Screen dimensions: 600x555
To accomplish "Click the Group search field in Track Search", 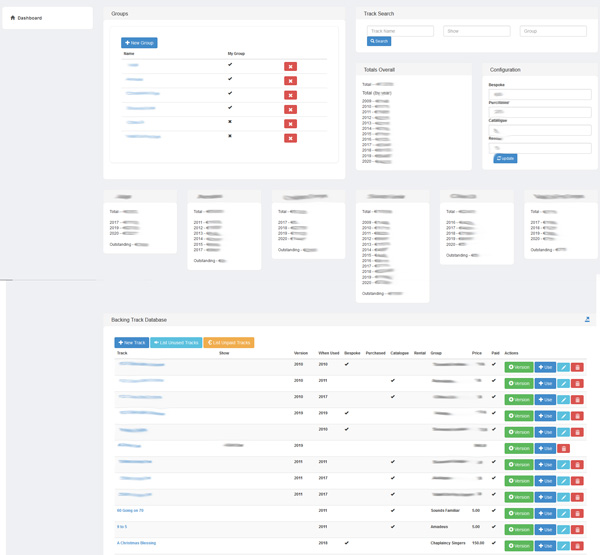I will click(x=553, y=31).
